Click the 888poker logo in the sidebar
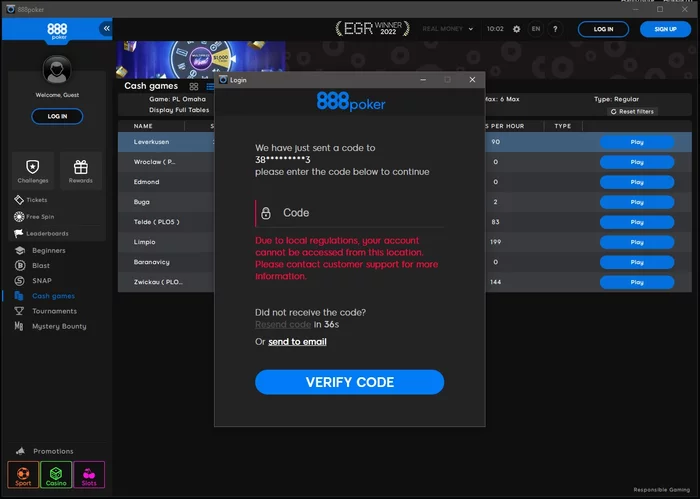The height and width of the screenshot is (499, 700). click(x=57, y=31)
